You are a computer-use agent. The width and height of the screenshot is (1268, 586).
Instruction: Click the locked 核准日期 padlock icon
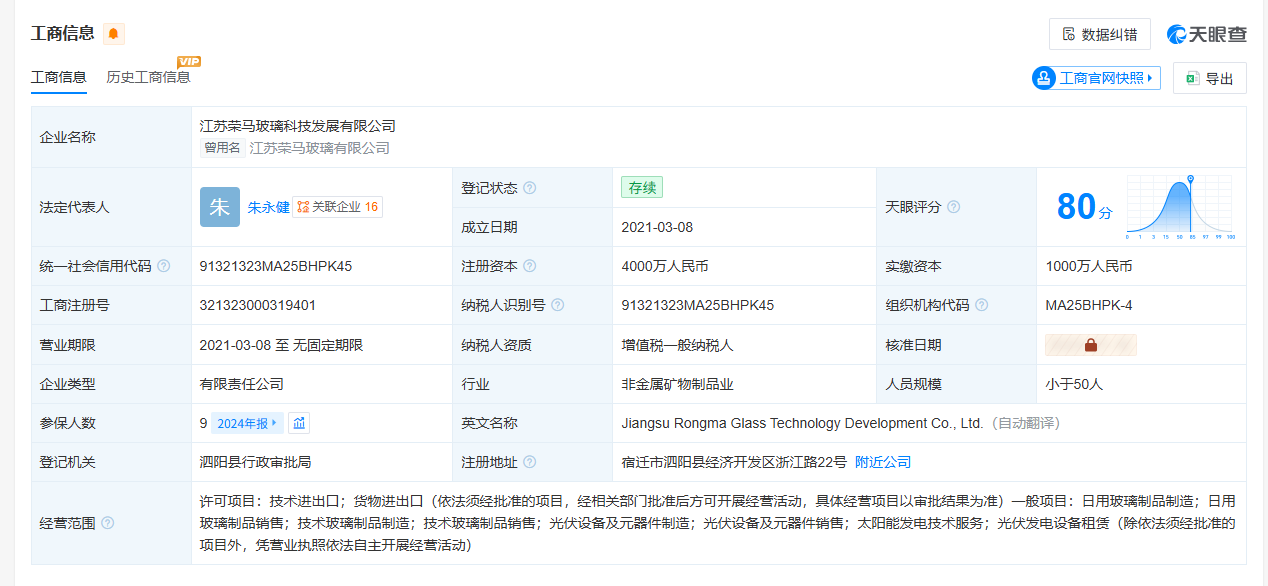[1090, 345]
